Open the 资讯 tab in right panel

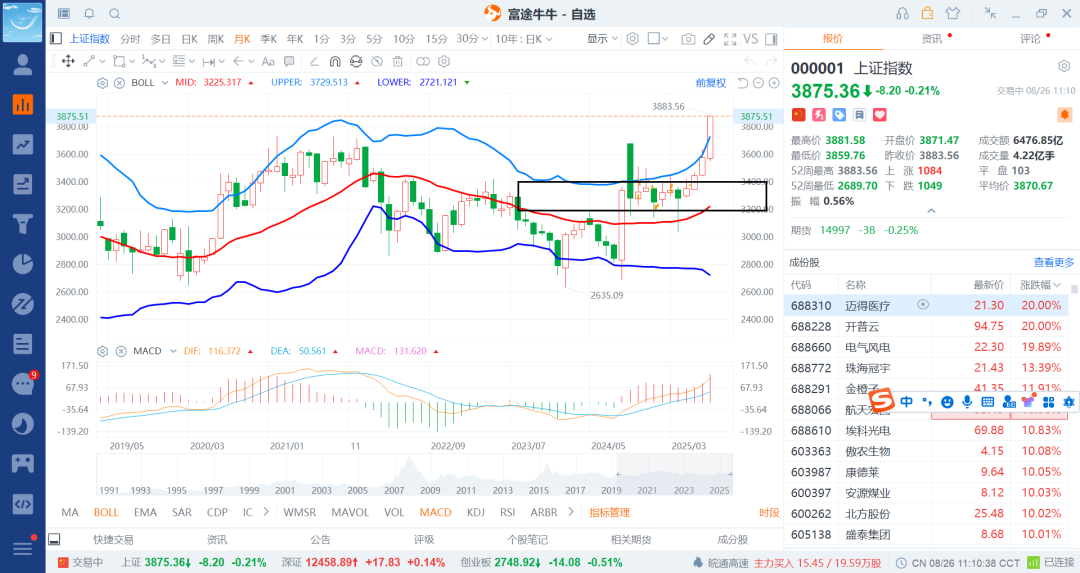click(932, 39)
